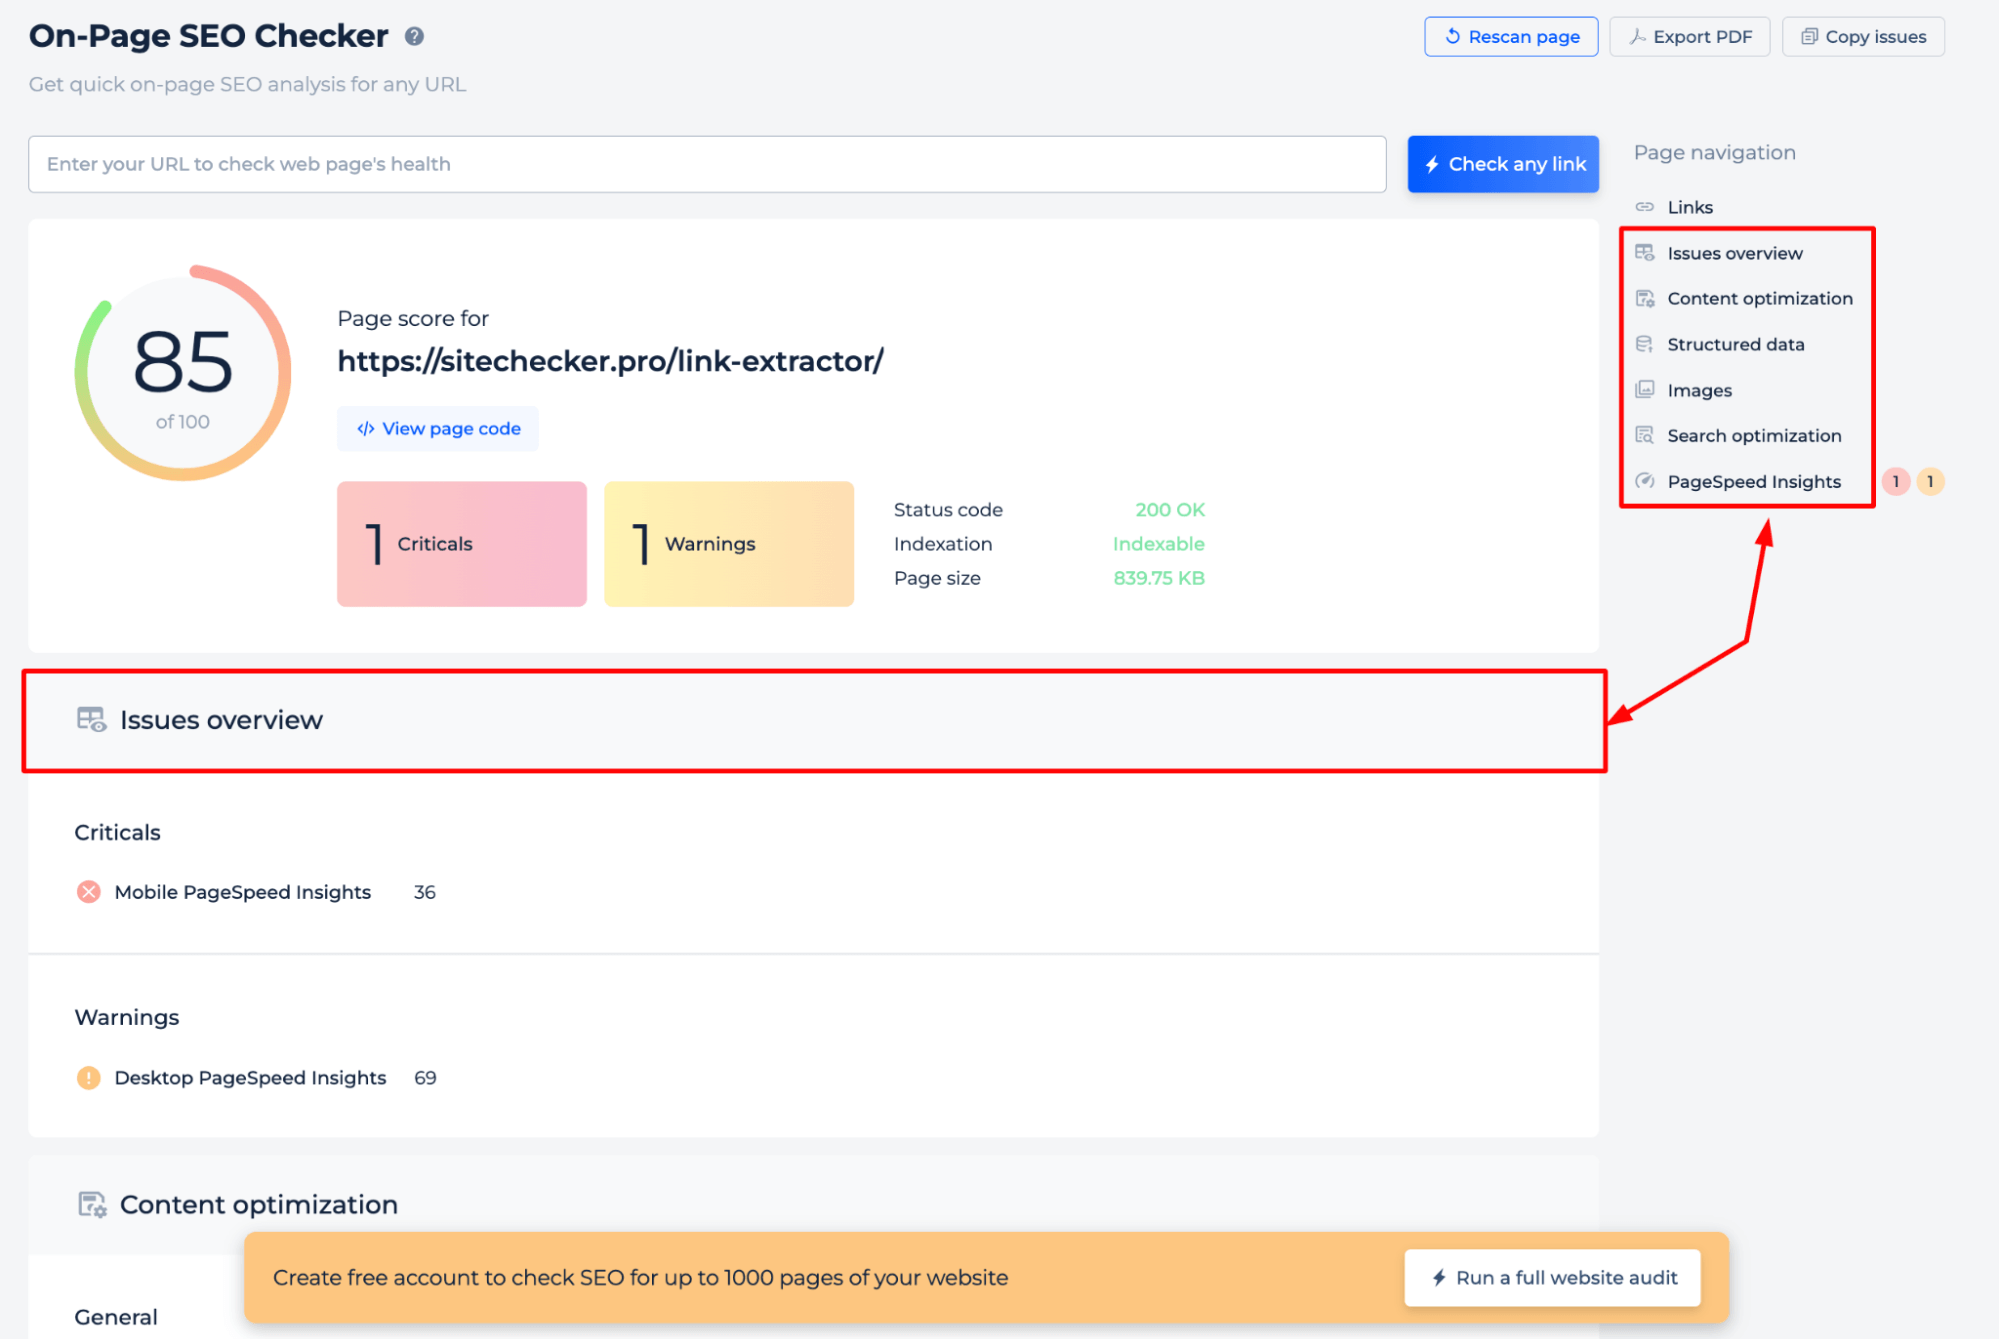Click the 200 OK status code value
The height and width of the screenshot is (1340, 1999).
click(1170, 510)
